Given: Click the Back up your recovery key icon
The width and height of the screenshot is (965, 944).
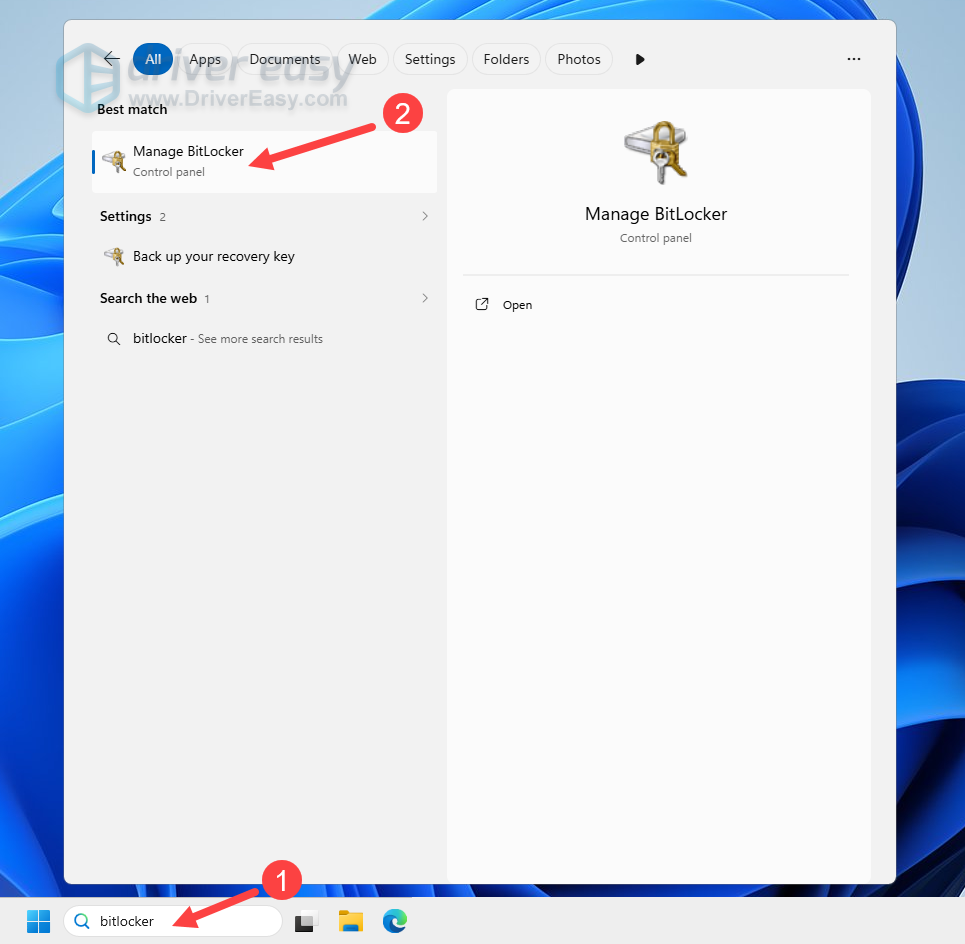Looking at the screenshot, I should point(114,256).
